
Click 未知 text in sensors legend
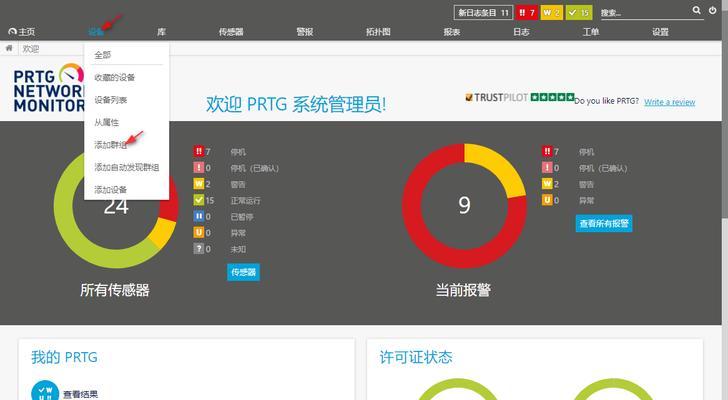pyautogui.click(x=238, y=249)
